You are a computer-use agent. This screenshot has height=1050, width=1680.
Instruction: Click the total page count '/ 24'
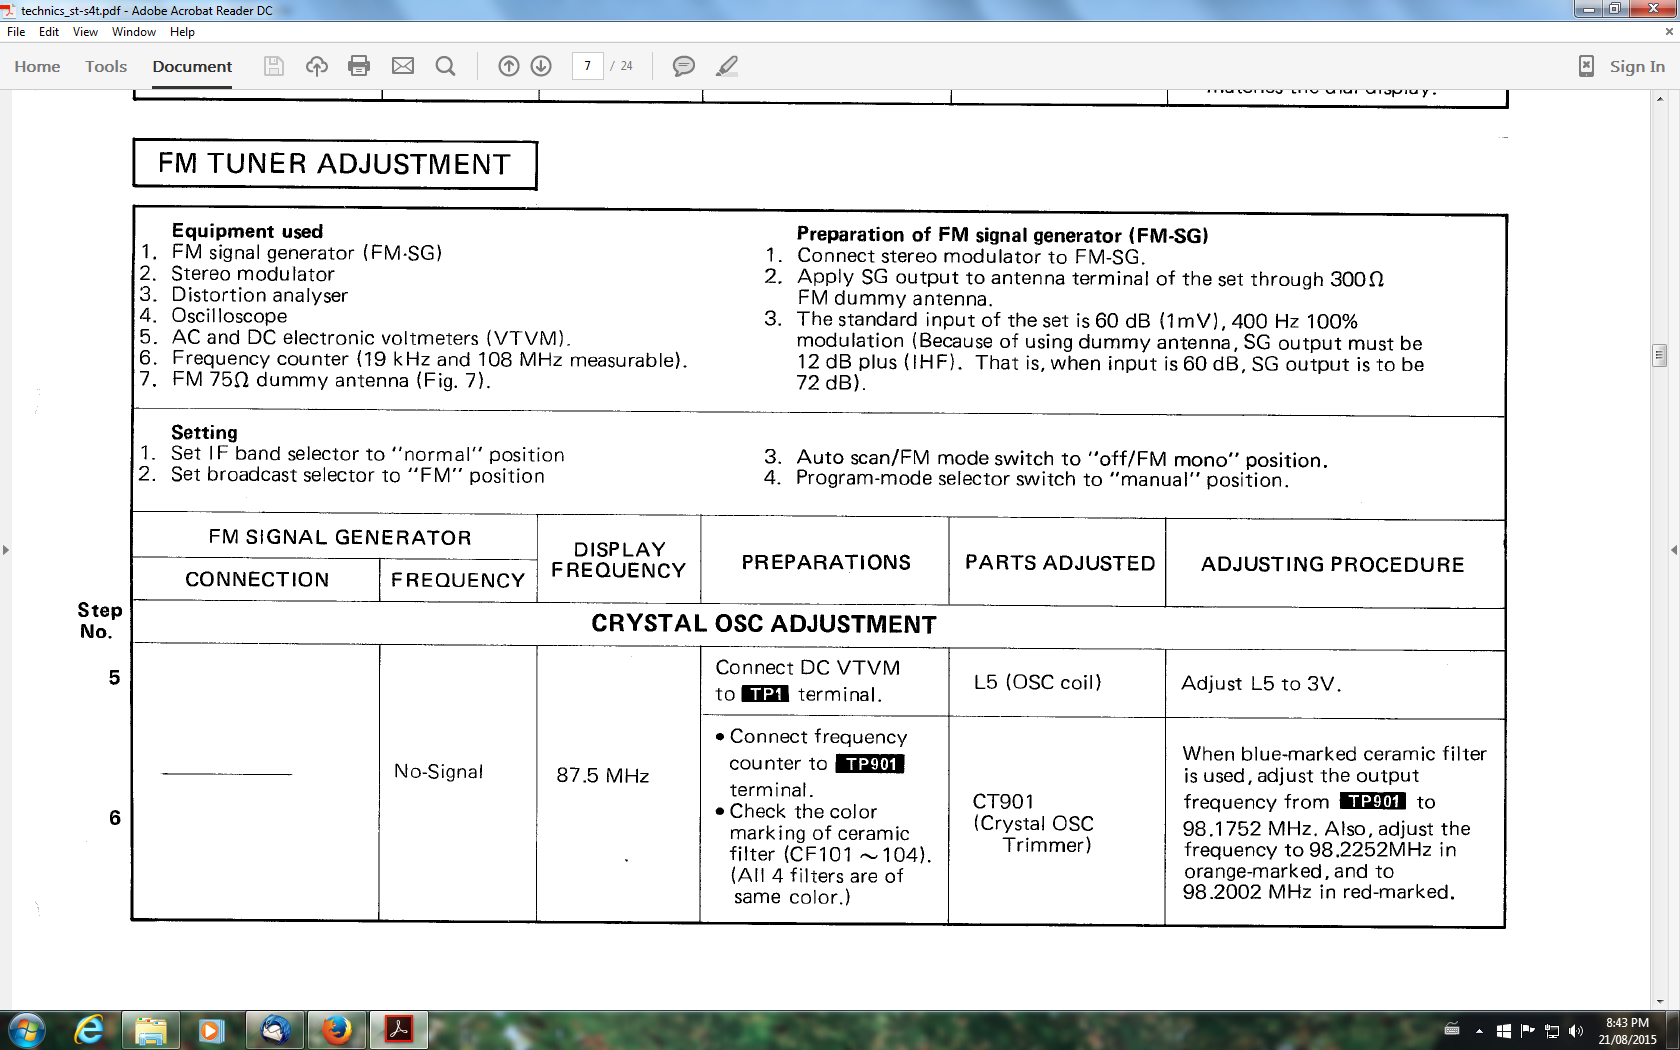[x=622, y=66]
